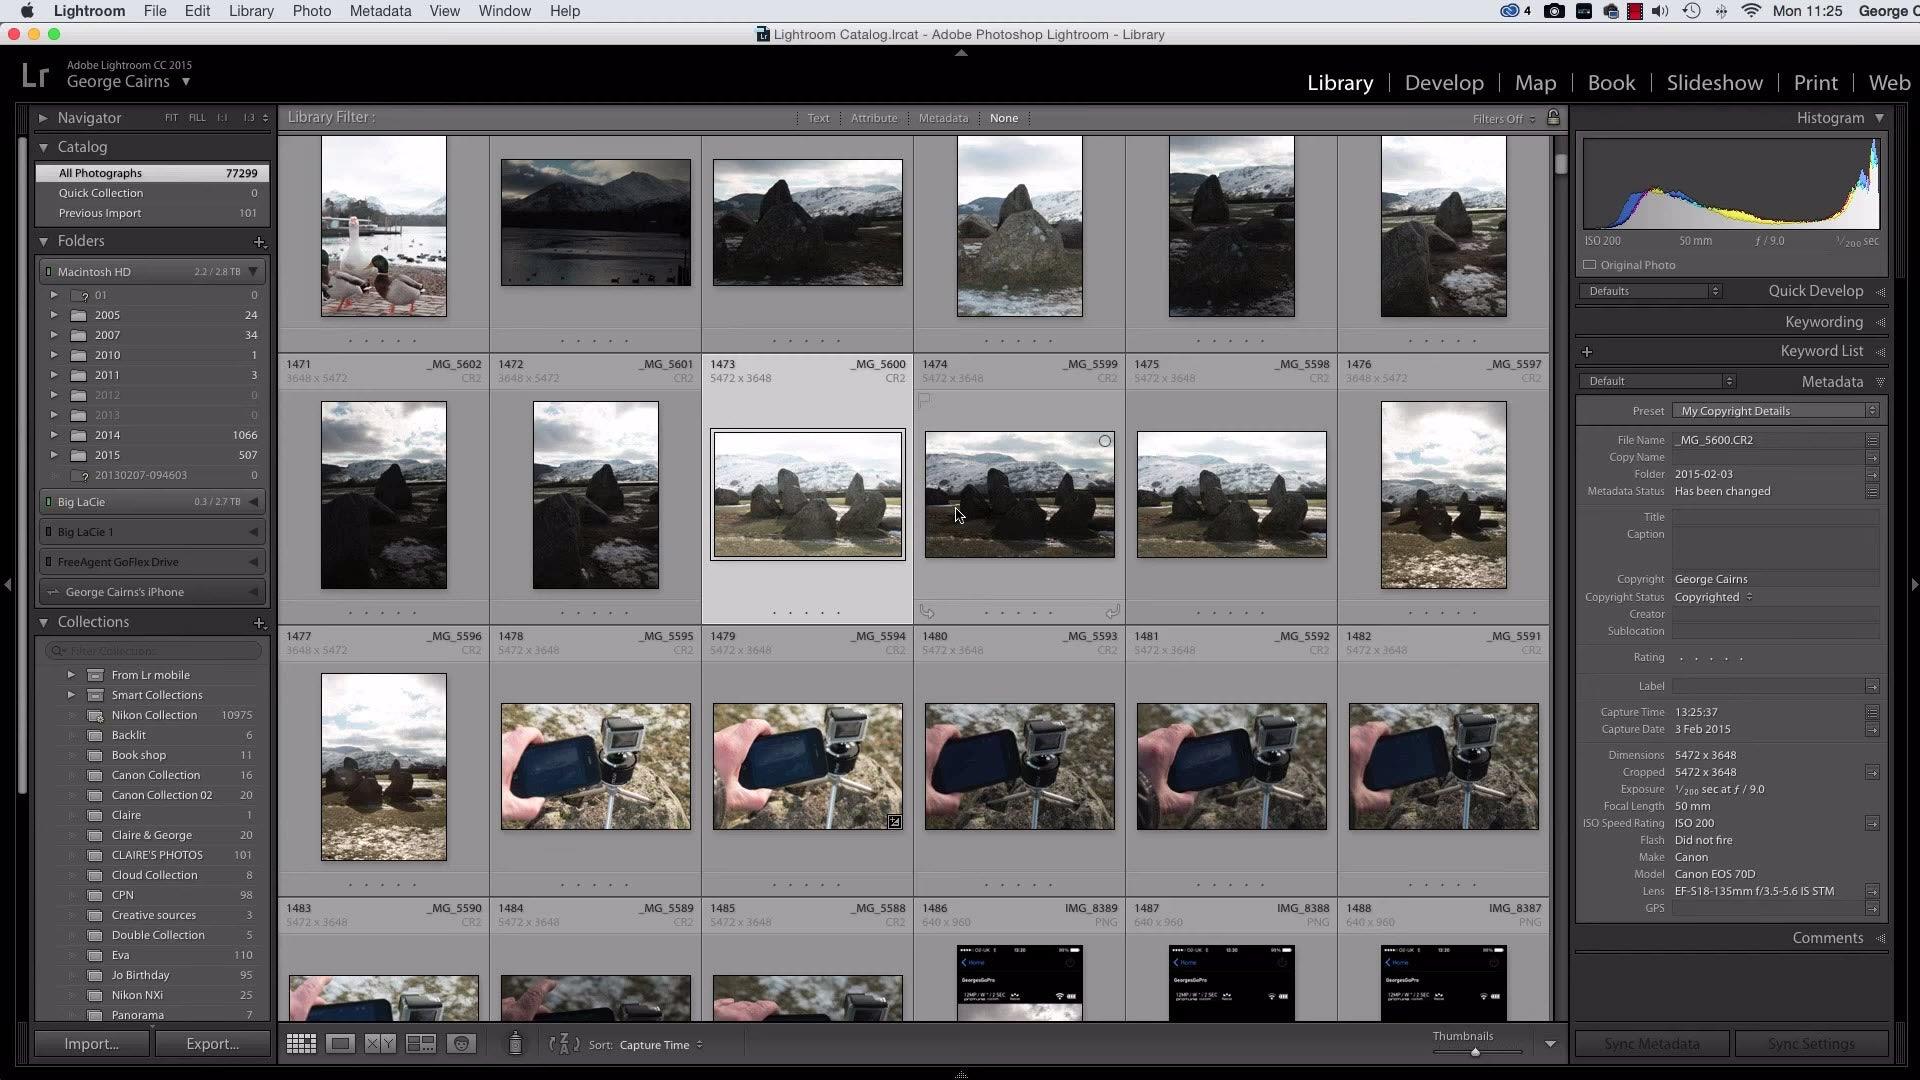The width and height of the screenshot is (1920, 1080).
Task: Switch to the Develop module
Action: [1443, 83]
